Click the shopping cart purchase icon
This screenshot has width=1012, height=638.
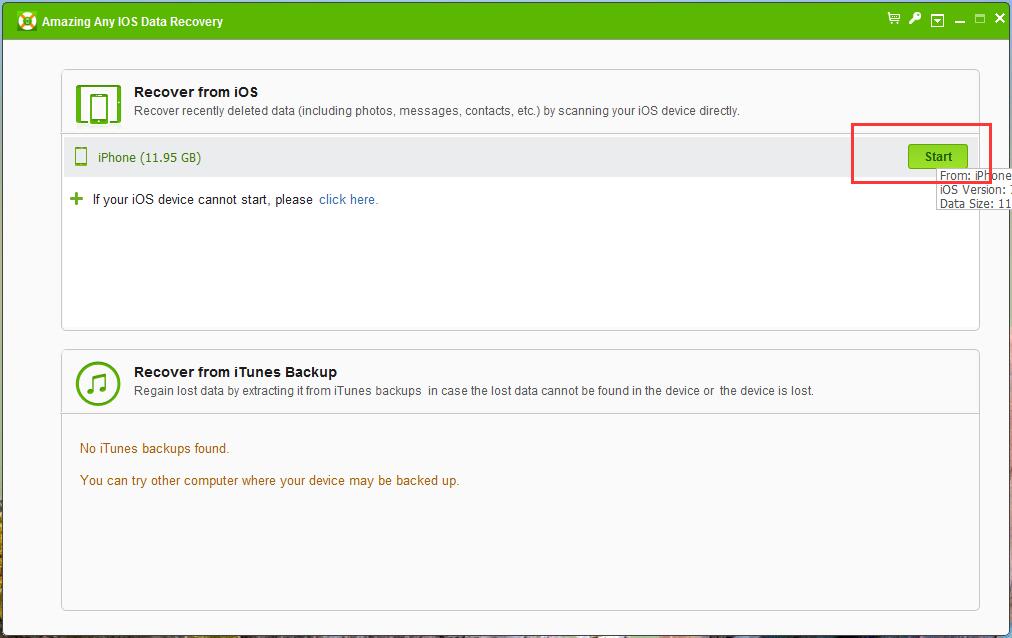[894, 19]
